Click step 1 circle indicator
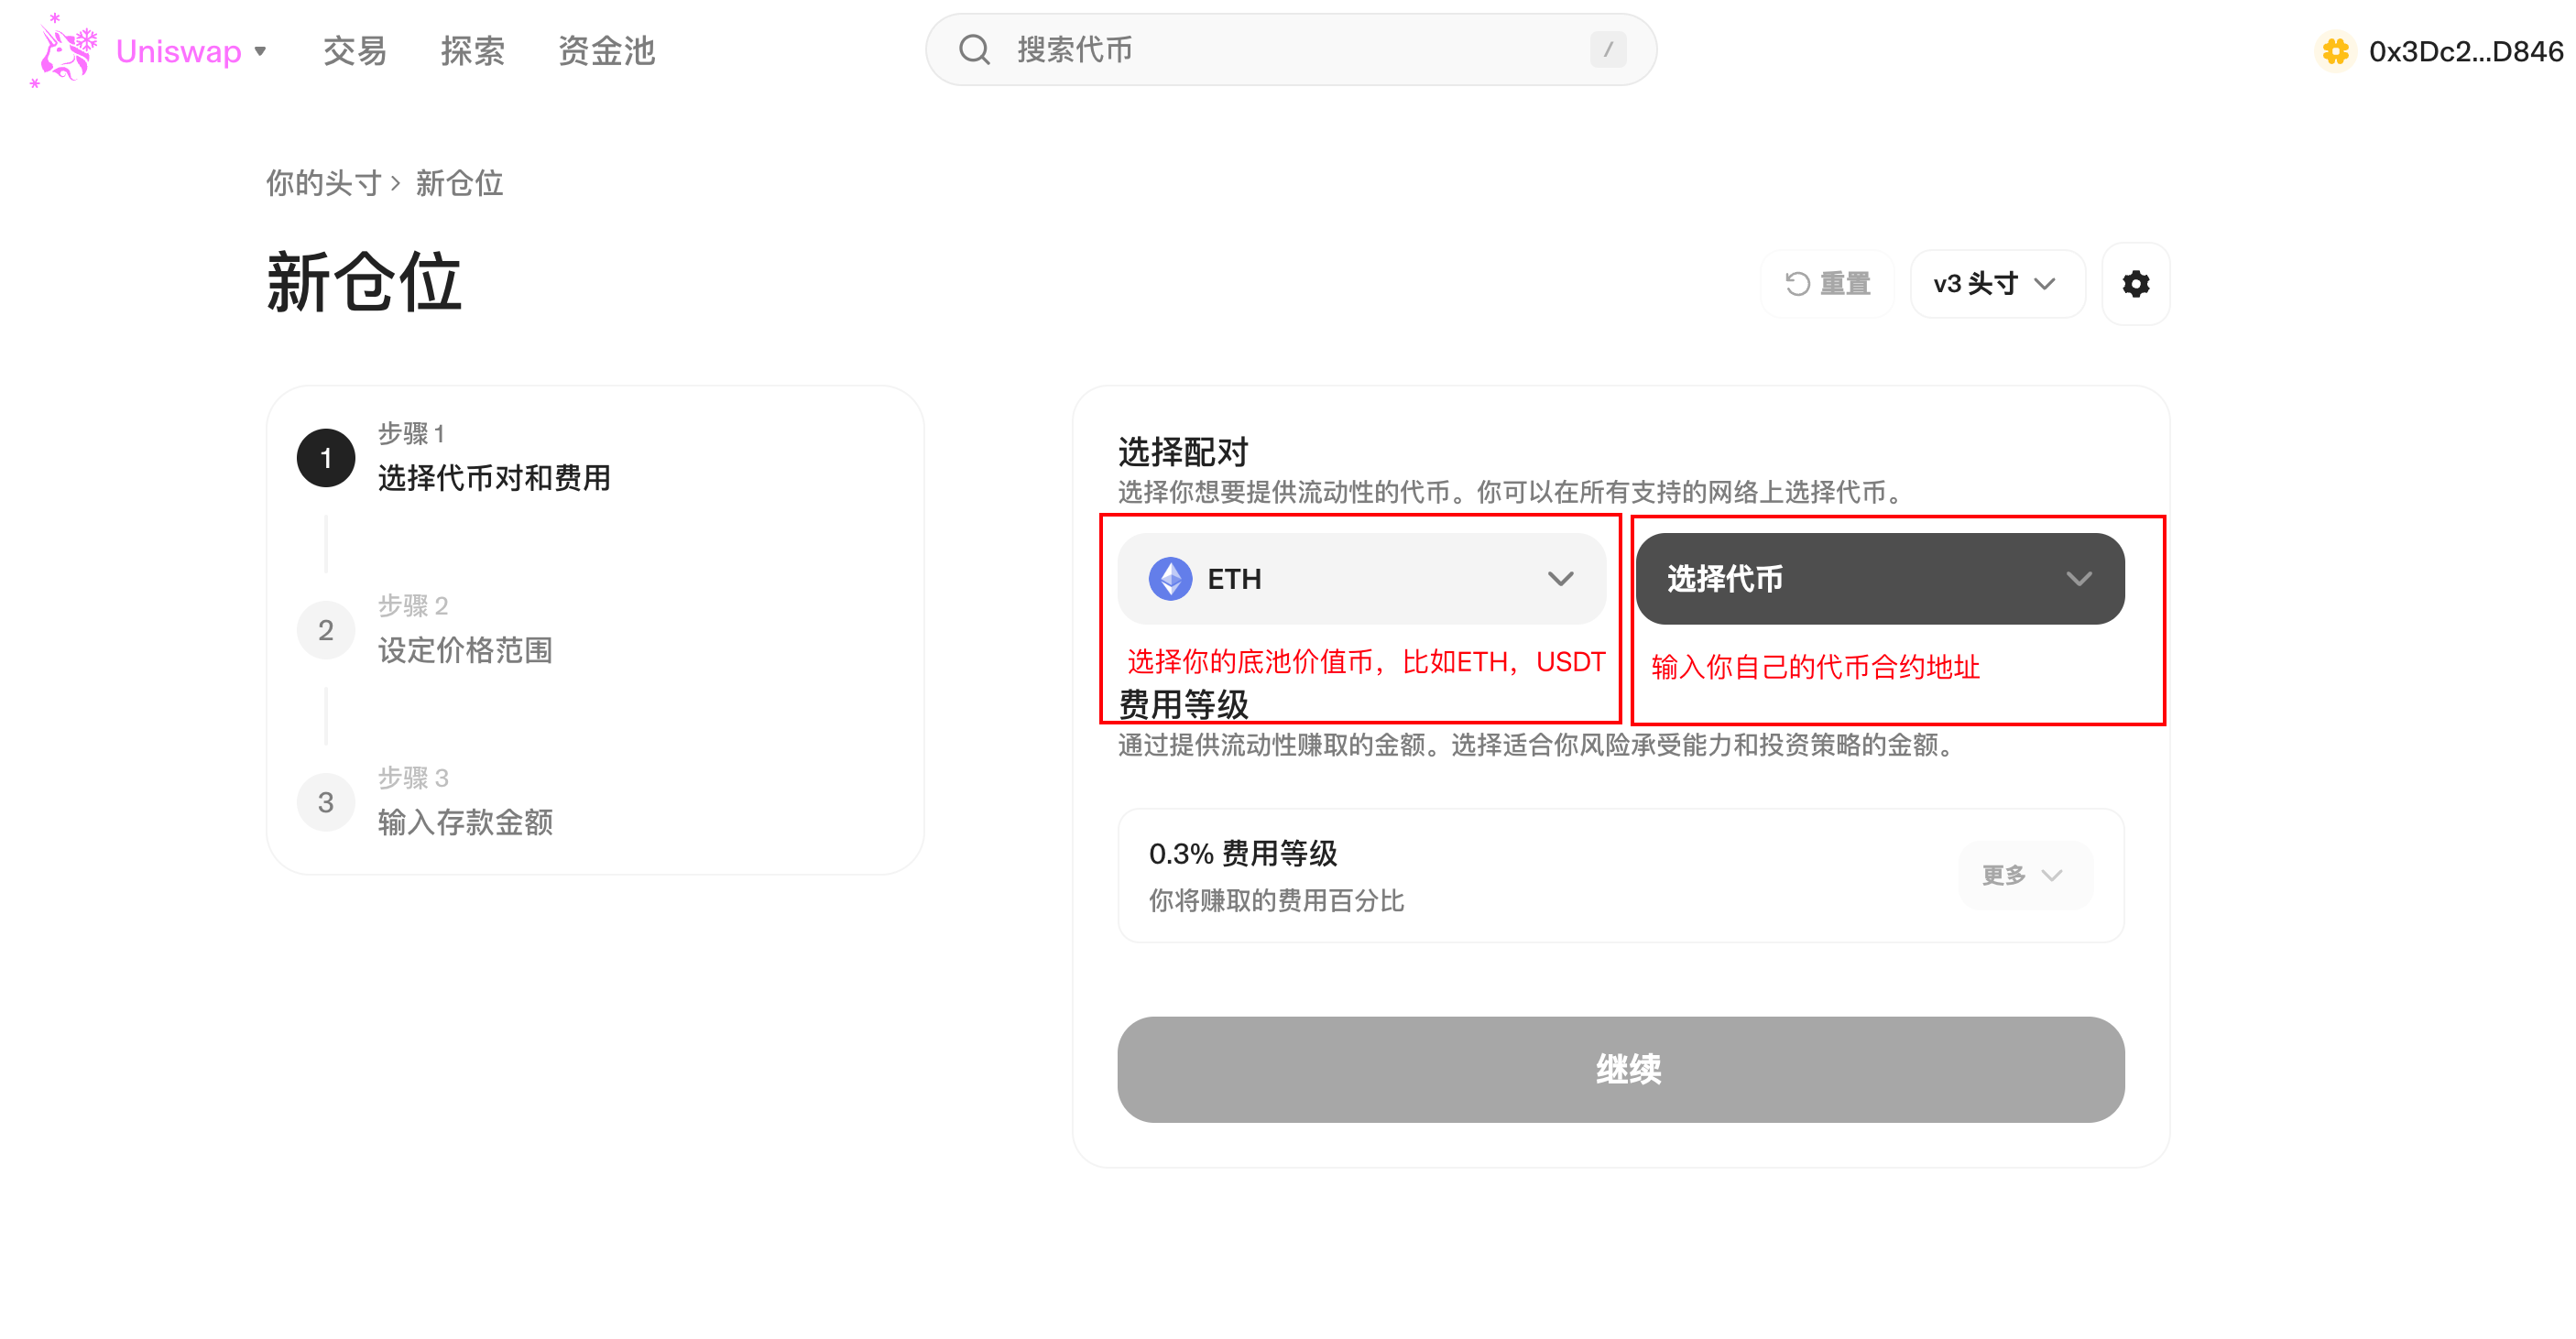Viewport: 2576px width, 1339px height. tap(326, 458)
